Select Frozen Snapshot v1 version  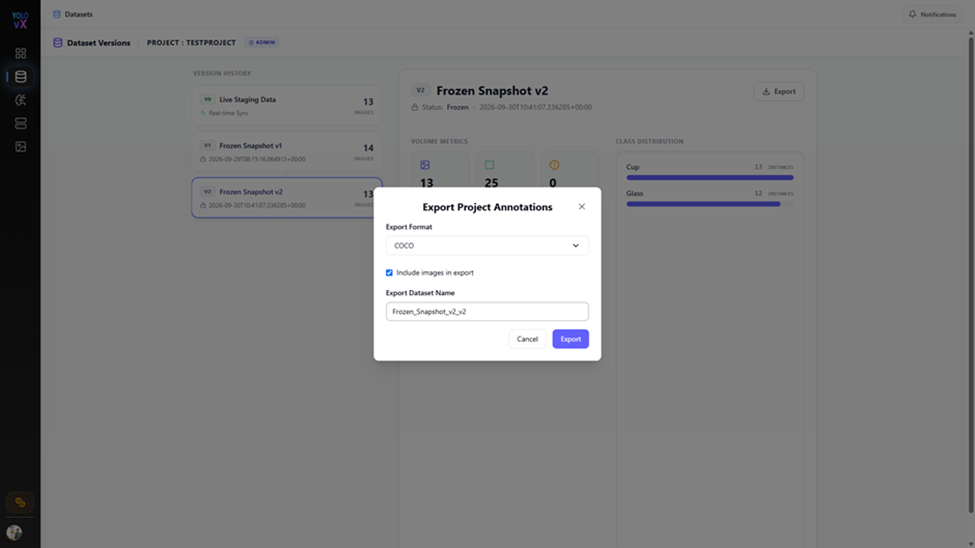(287, 151)
